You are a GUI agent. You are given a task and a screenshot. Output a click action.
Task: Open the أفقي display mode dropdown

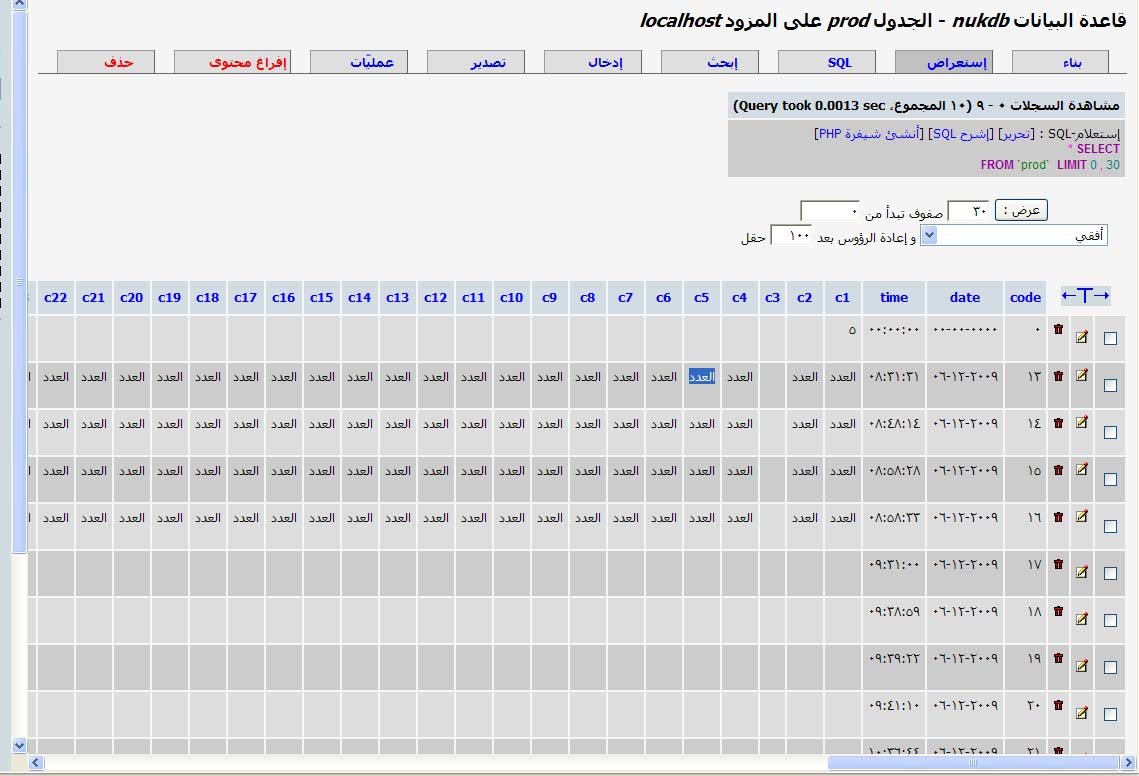click(x=1013, y=235)
